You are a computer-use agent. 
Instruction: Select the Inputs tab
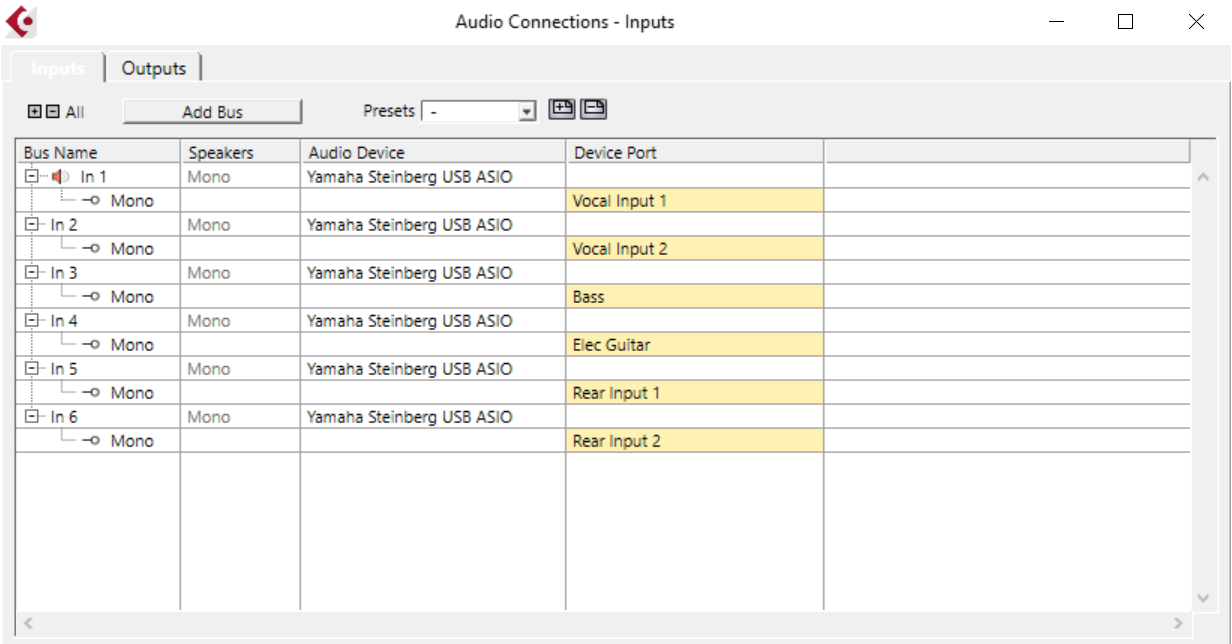coord(58,68)
